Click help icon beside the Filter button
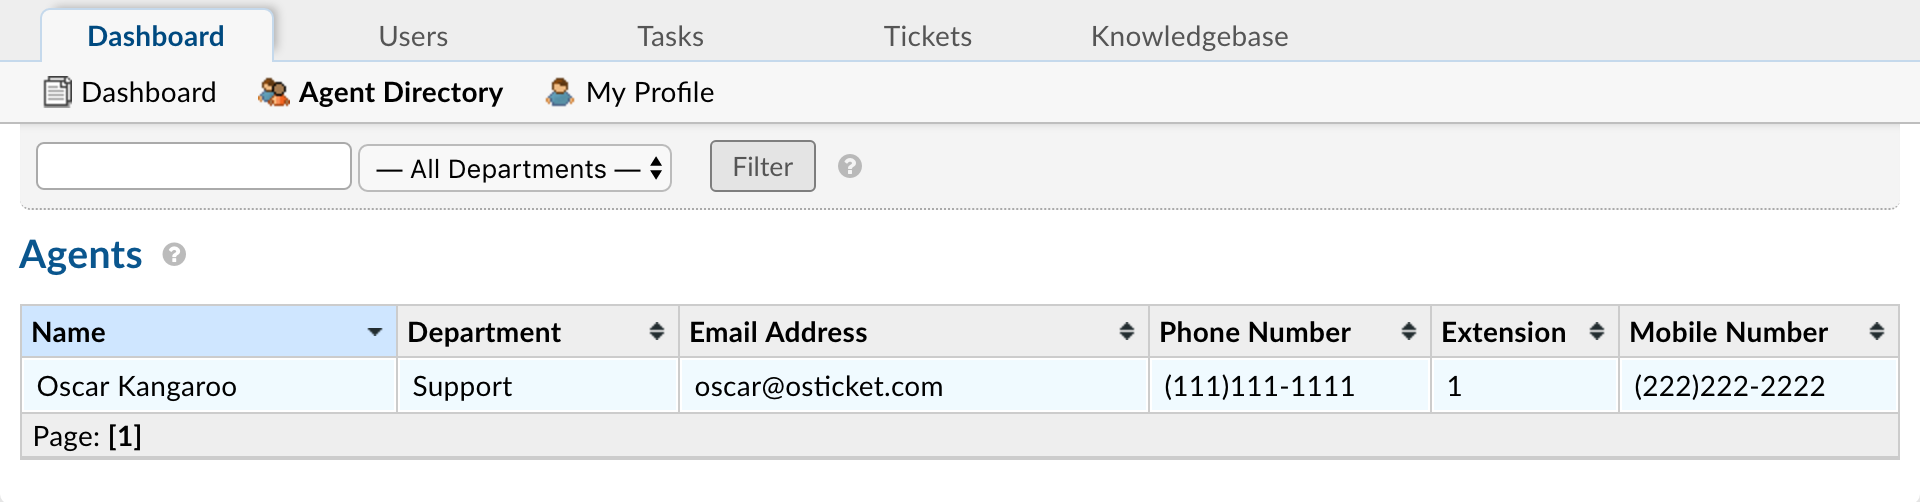Image resolution: width=1920 pixels, height=502 pixels. click(x=850, y=166)
